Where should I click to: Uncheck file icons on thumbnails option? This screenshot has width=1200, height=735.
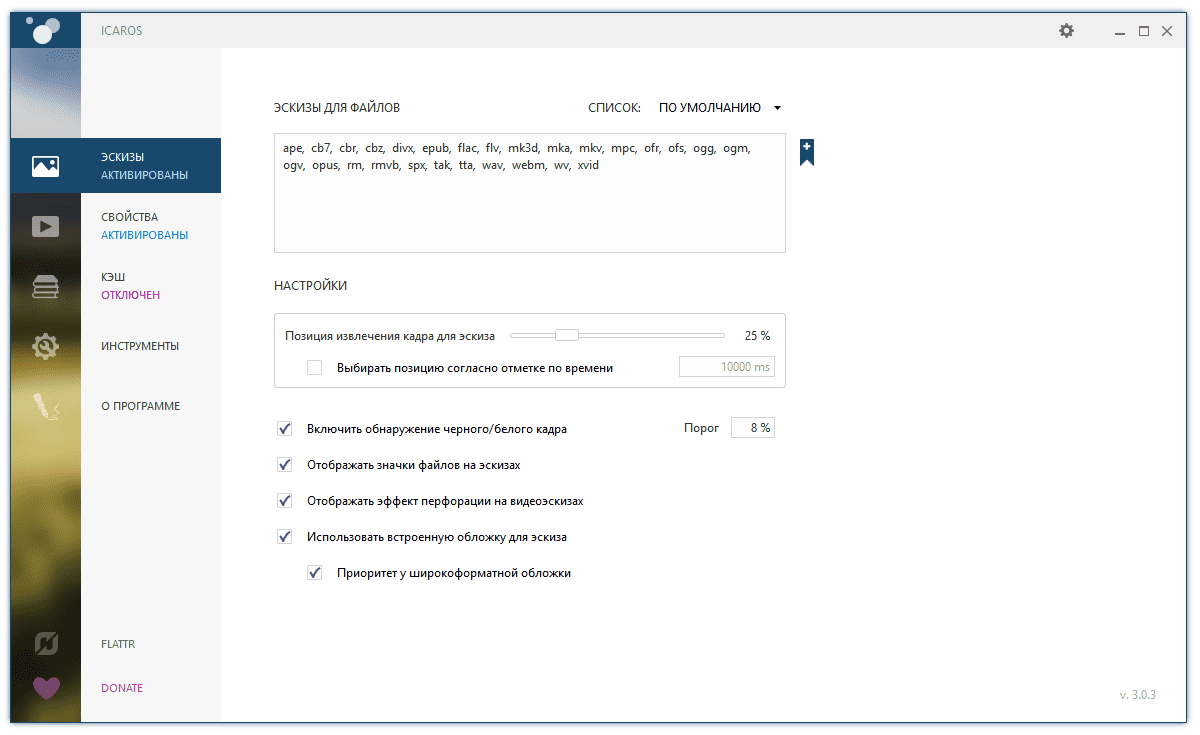[285, 465]
